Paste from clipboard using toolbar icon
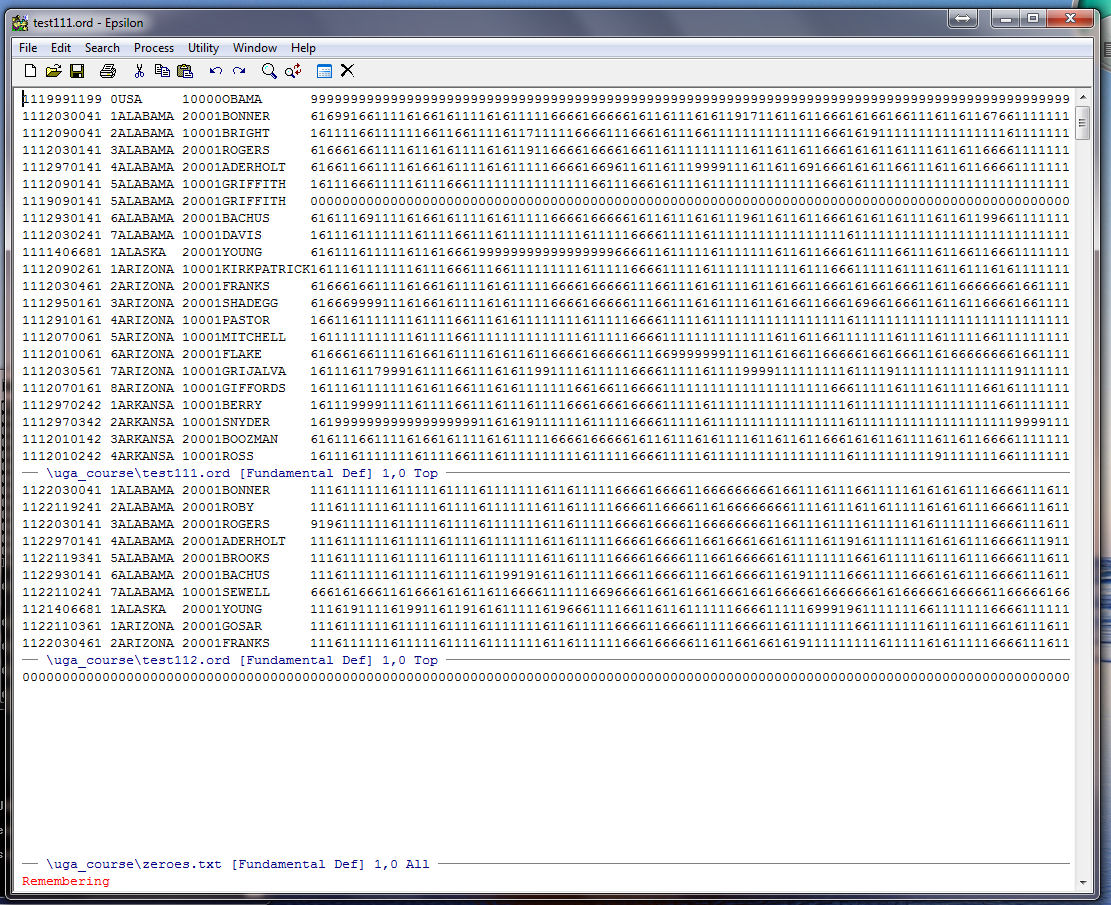Viewport: 1111px width, 905px height. [185, 71]
